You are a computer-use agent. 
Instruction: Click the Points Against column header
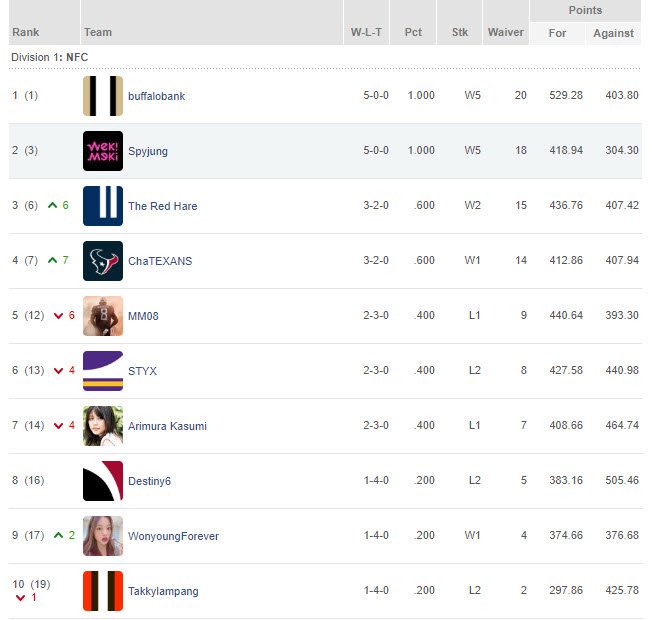tap(613, 33)
